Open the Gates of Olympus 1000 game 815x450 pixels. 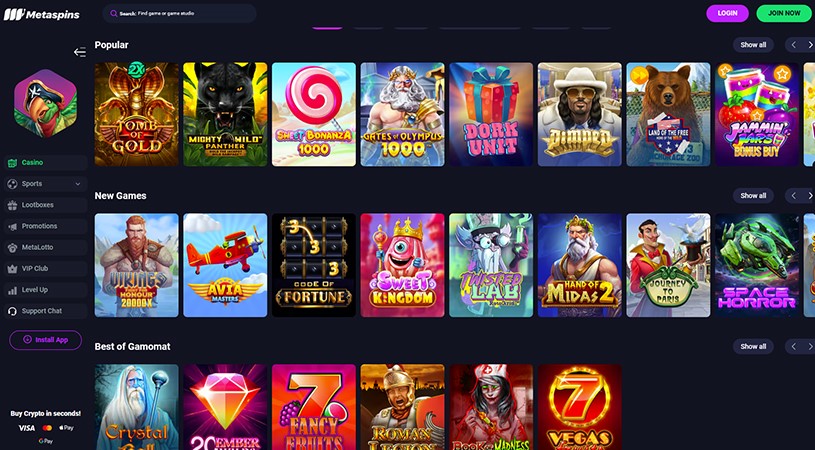pos(402,114)
